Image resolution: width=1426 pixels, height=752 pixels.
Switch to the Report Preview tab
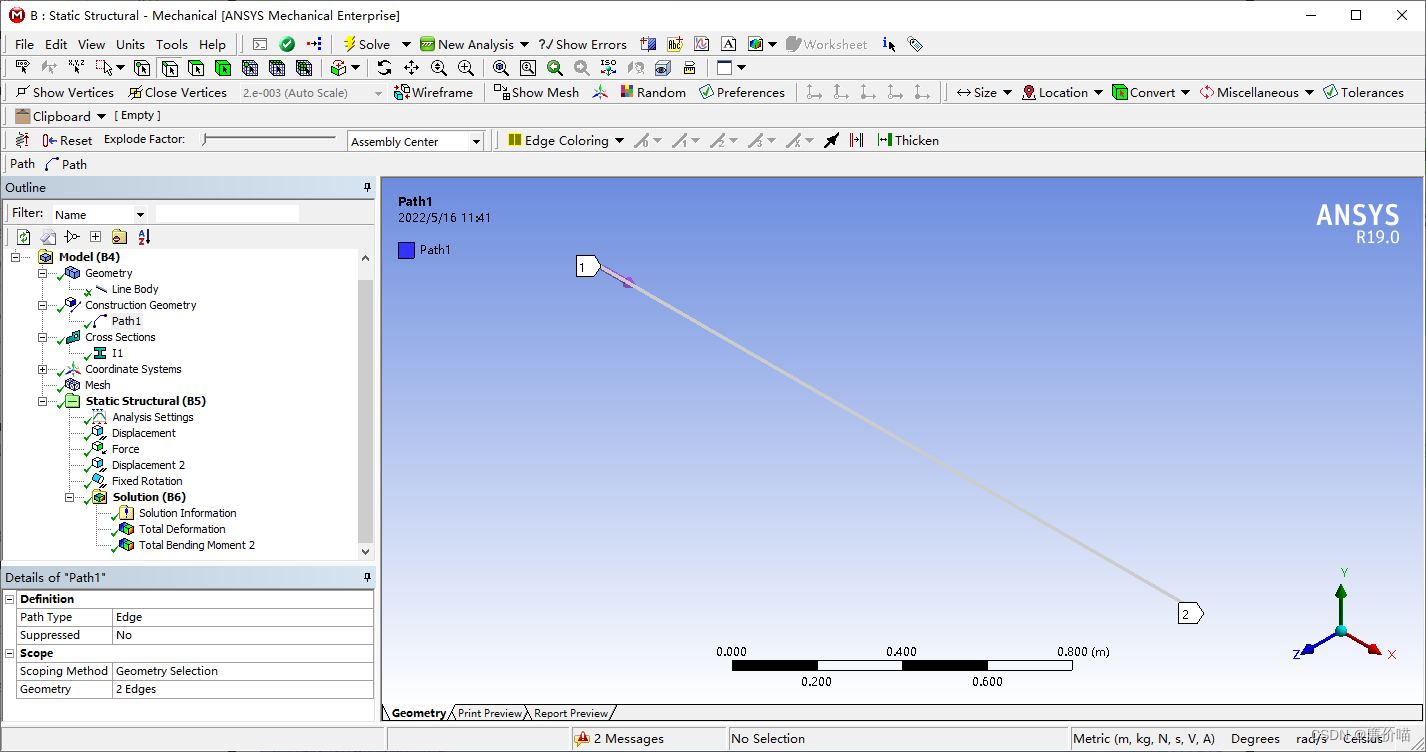point(570,713)
